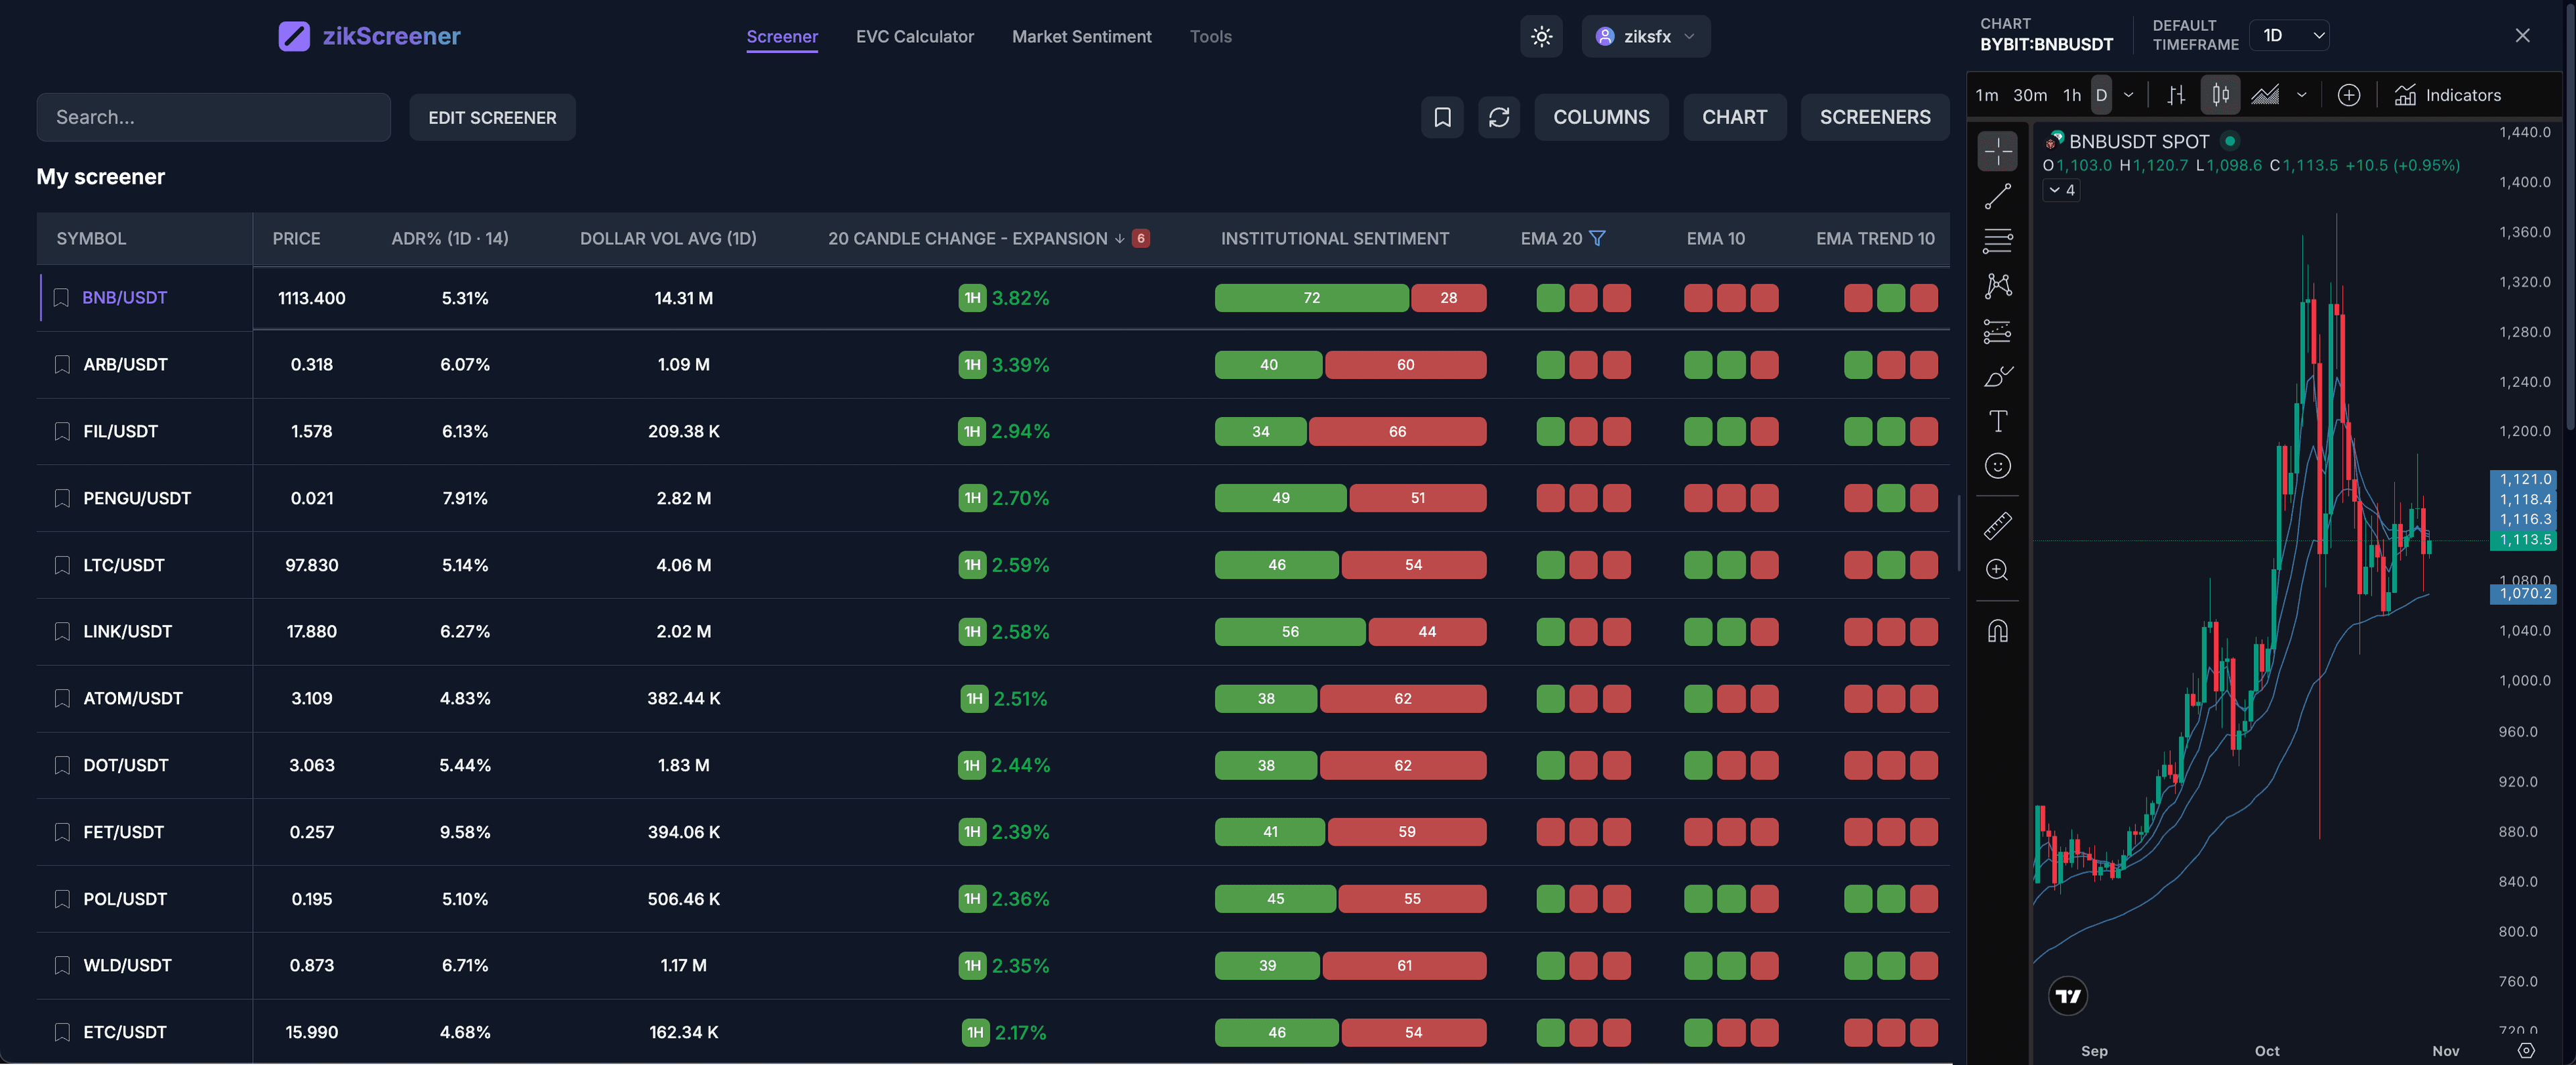Select the crosshair cursor tool
The image size is (2576, 1065).
pos(1997,152)
